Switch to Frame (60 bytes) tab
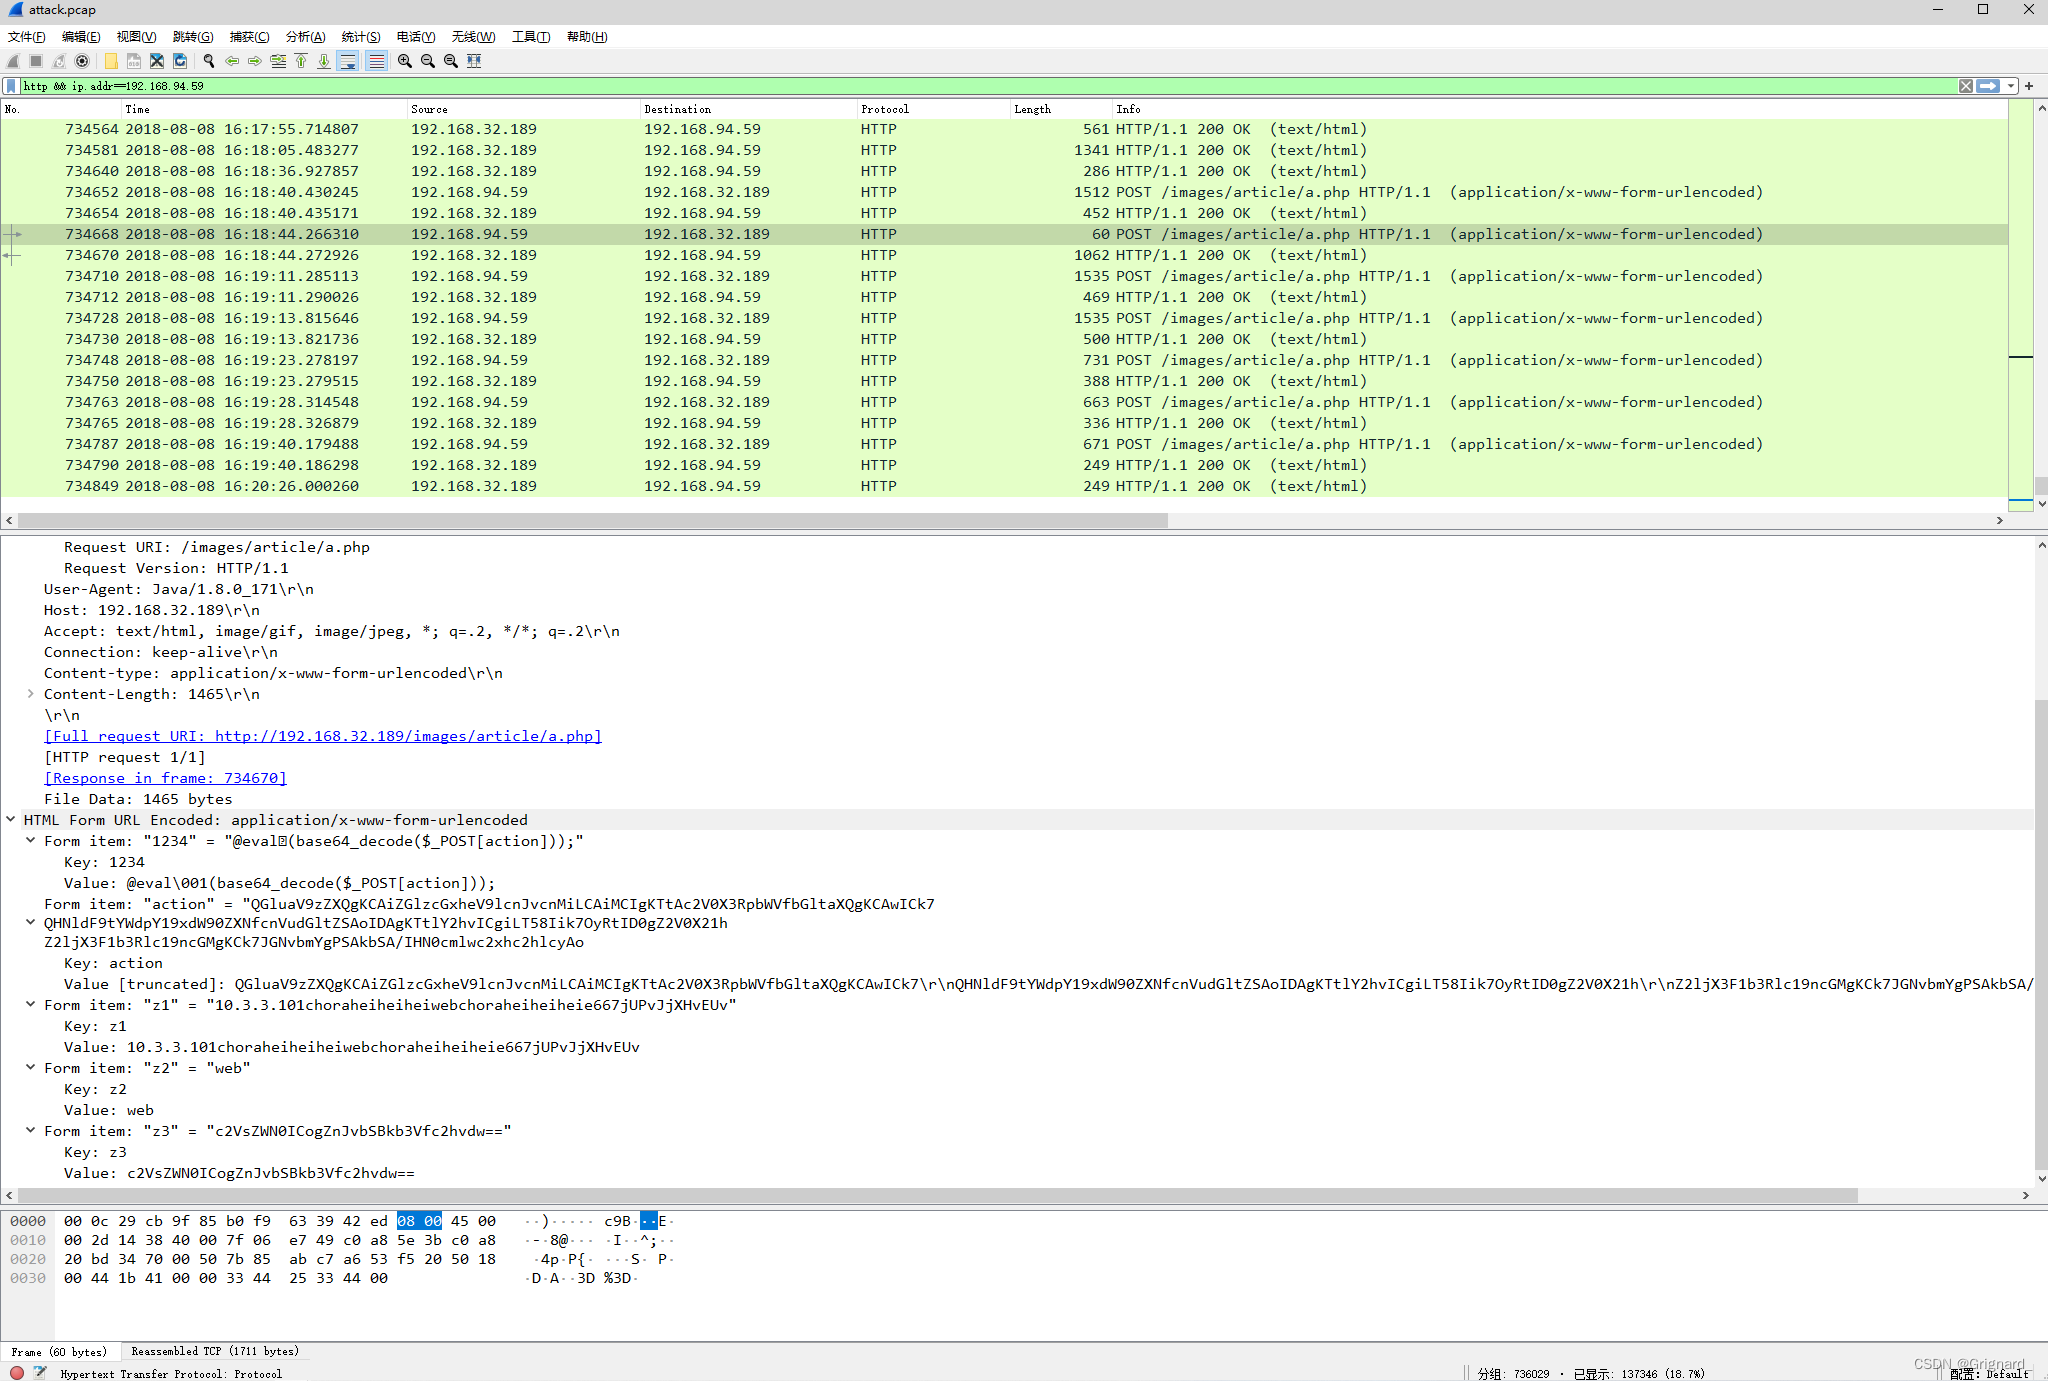Viewport: 2048px width, 1381px height. [59, 1351]
